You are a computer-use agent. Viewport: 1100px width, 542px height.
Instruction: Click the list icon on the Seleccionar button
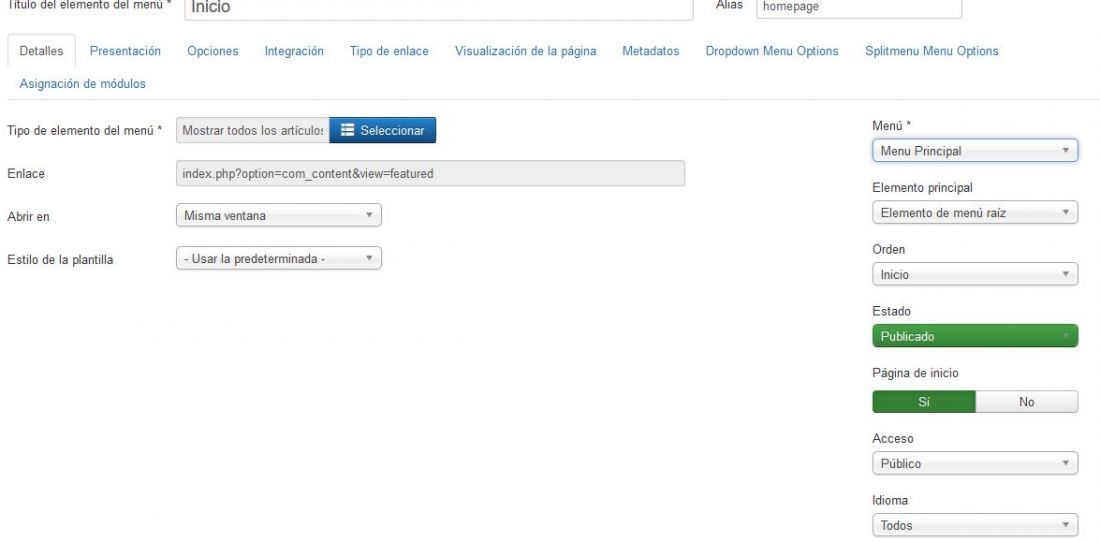347,130
